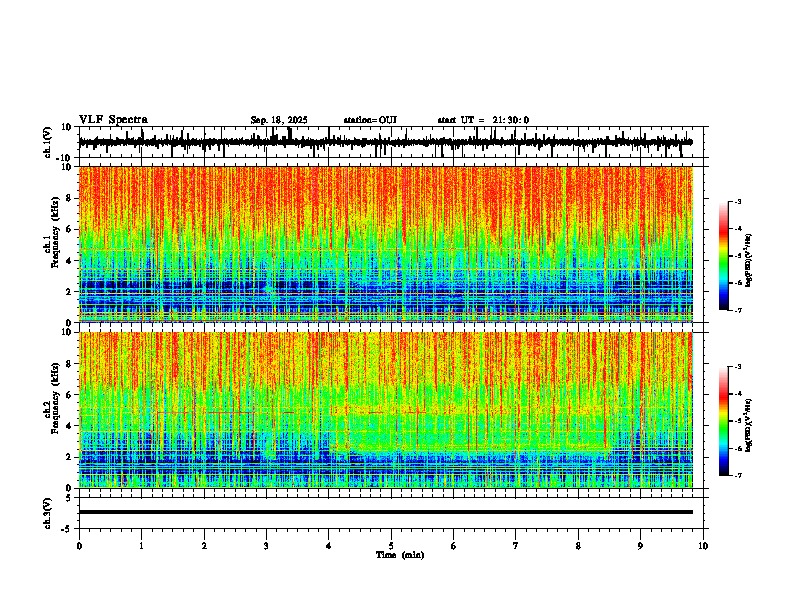Image resolution: width=792 pixels, height=612 pixels.
Task: Click the green band in the ch.2 spectrogram
Action: tap(470, 429)
